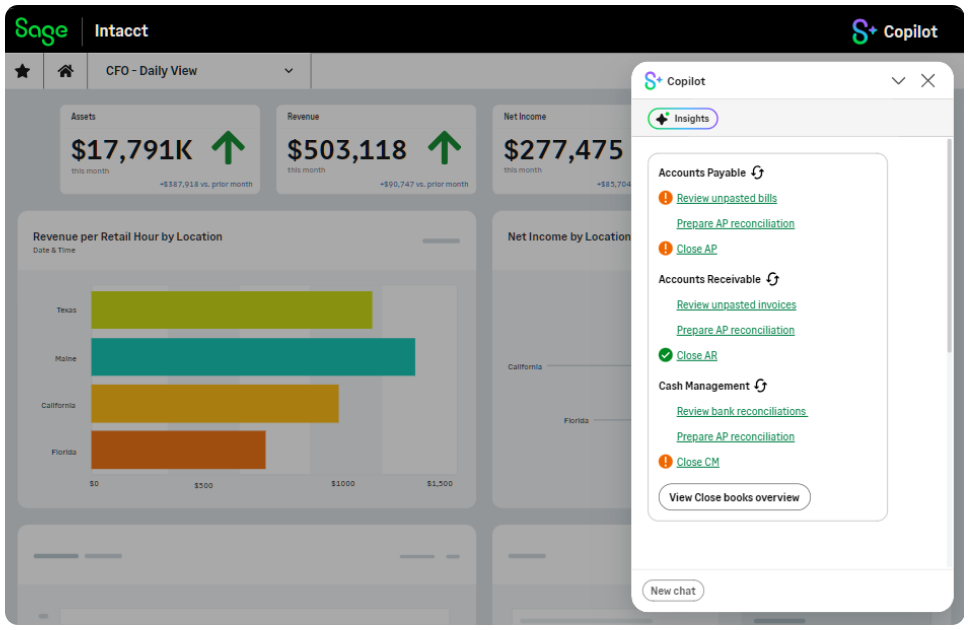Click the green up arrow on Revenue card
This screenshot has height=630, width=970.
click(x=444, y=147)
